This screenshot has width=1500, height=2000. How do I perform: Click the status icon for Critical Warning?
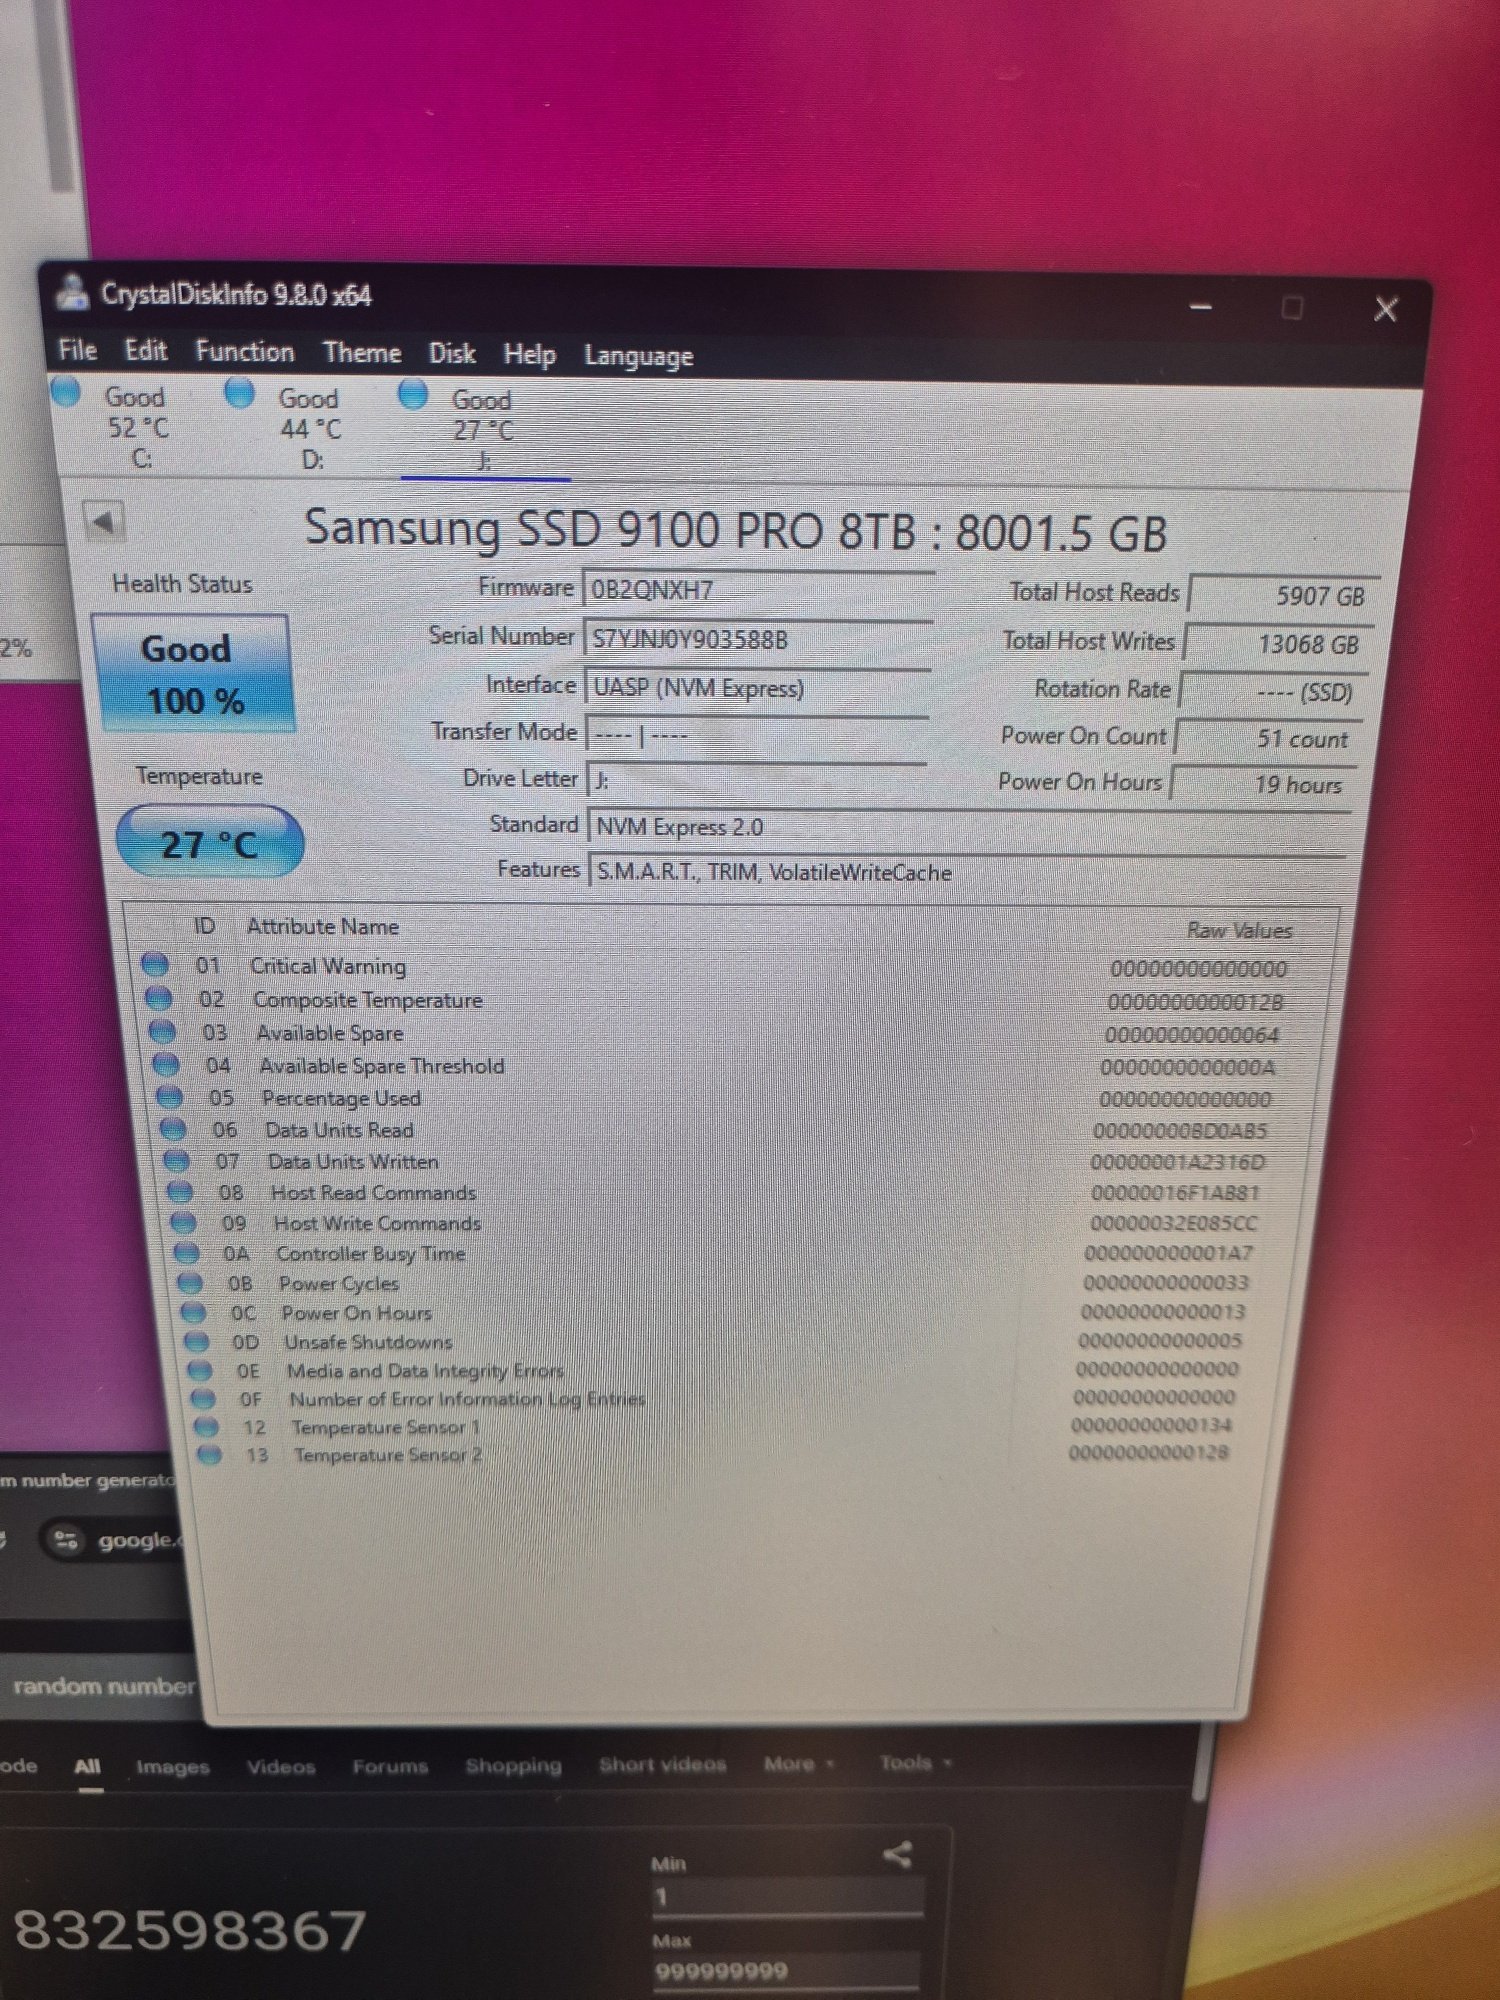[x=155, y=965]
